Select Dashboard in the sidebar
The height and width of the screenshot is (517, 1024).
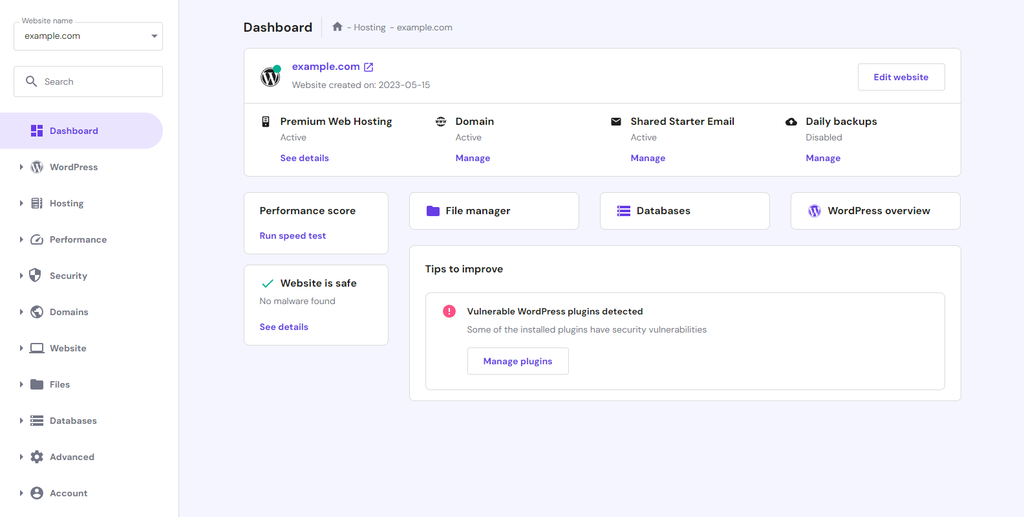(x=74, y=131)
